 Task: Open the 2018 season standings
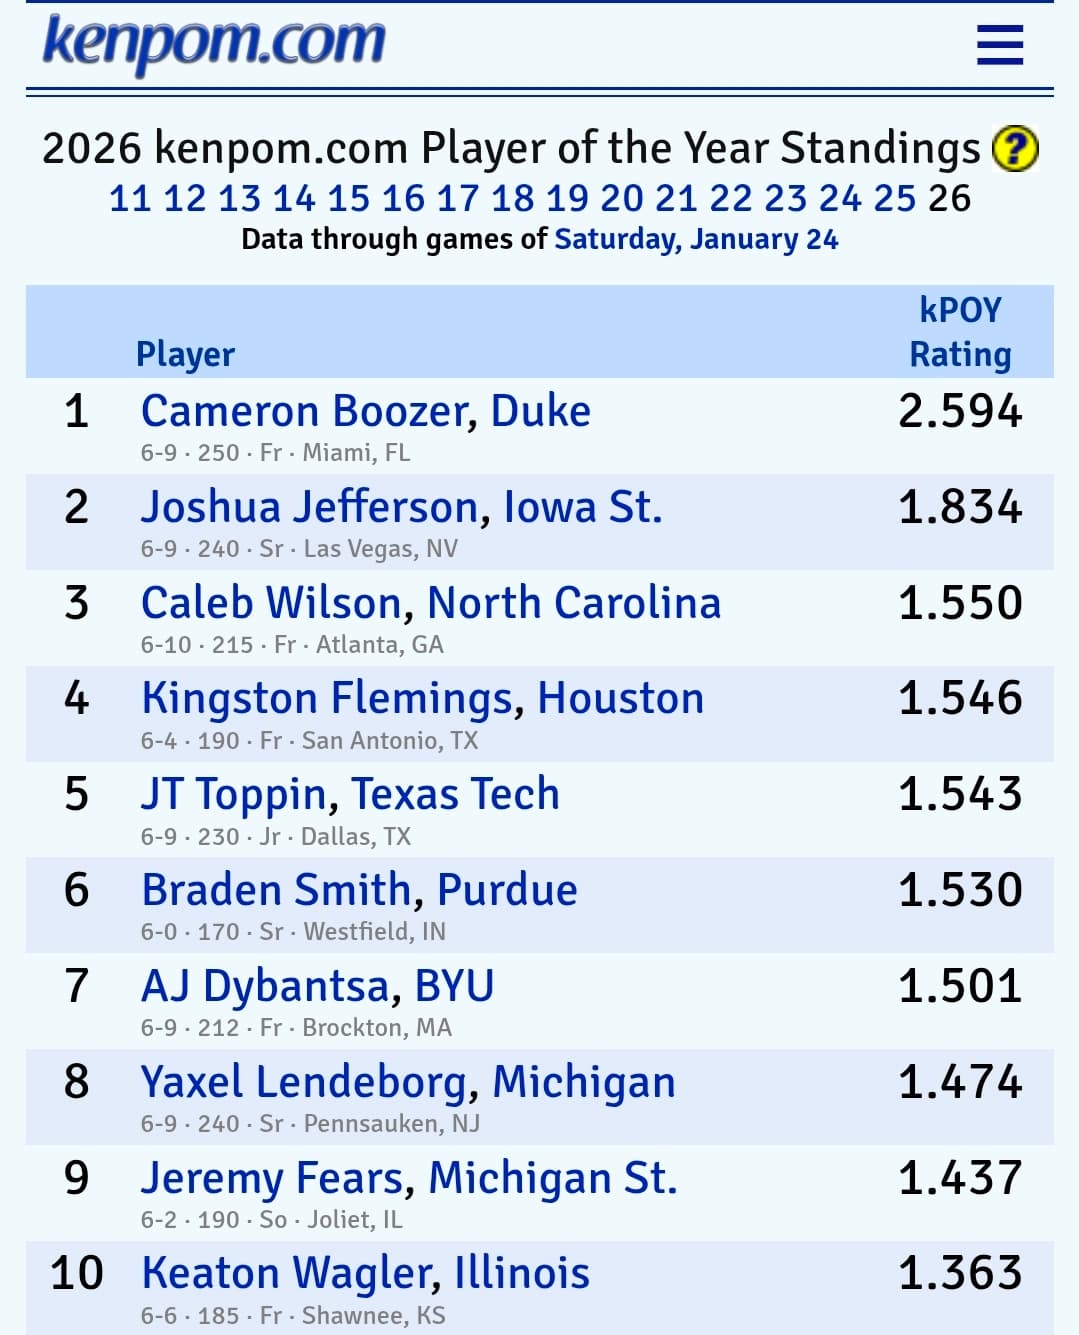pos(512,198)
